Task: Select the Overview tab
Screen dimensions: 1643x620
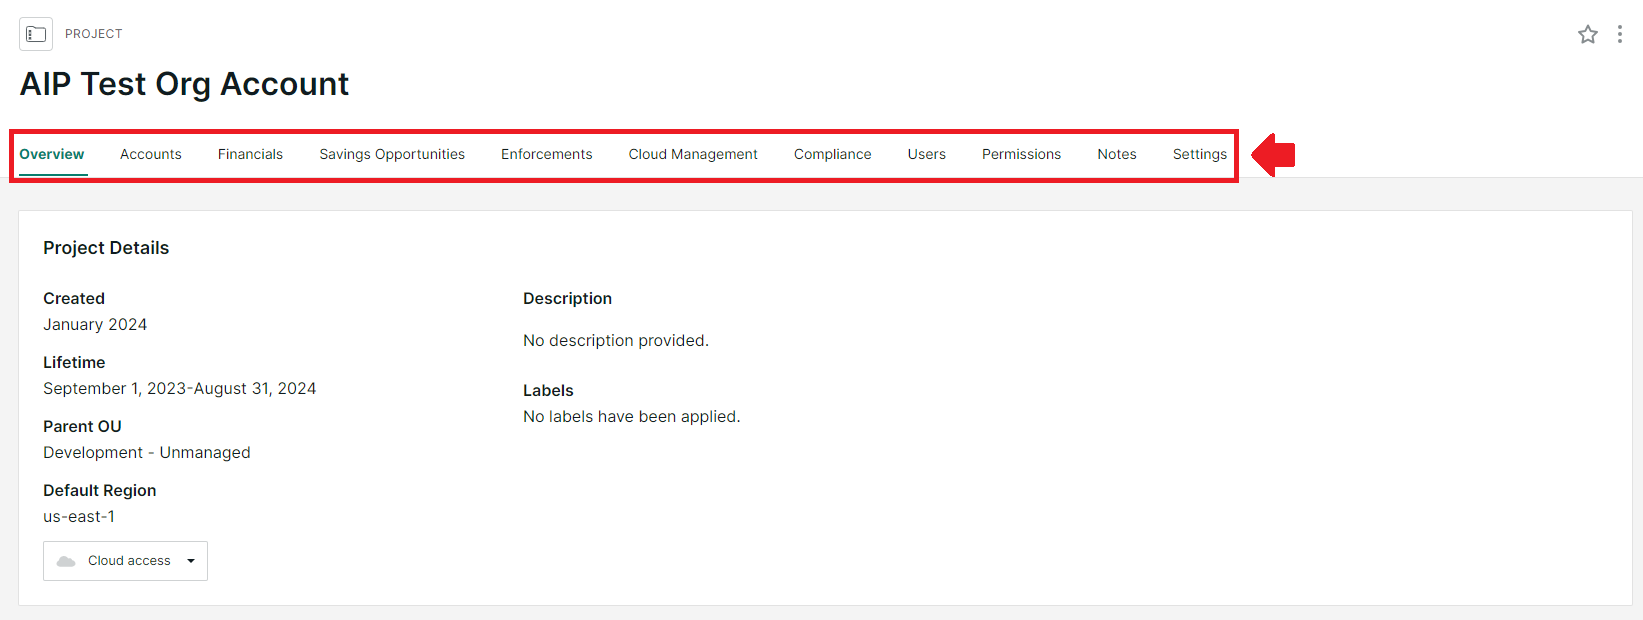Action: 52,154
